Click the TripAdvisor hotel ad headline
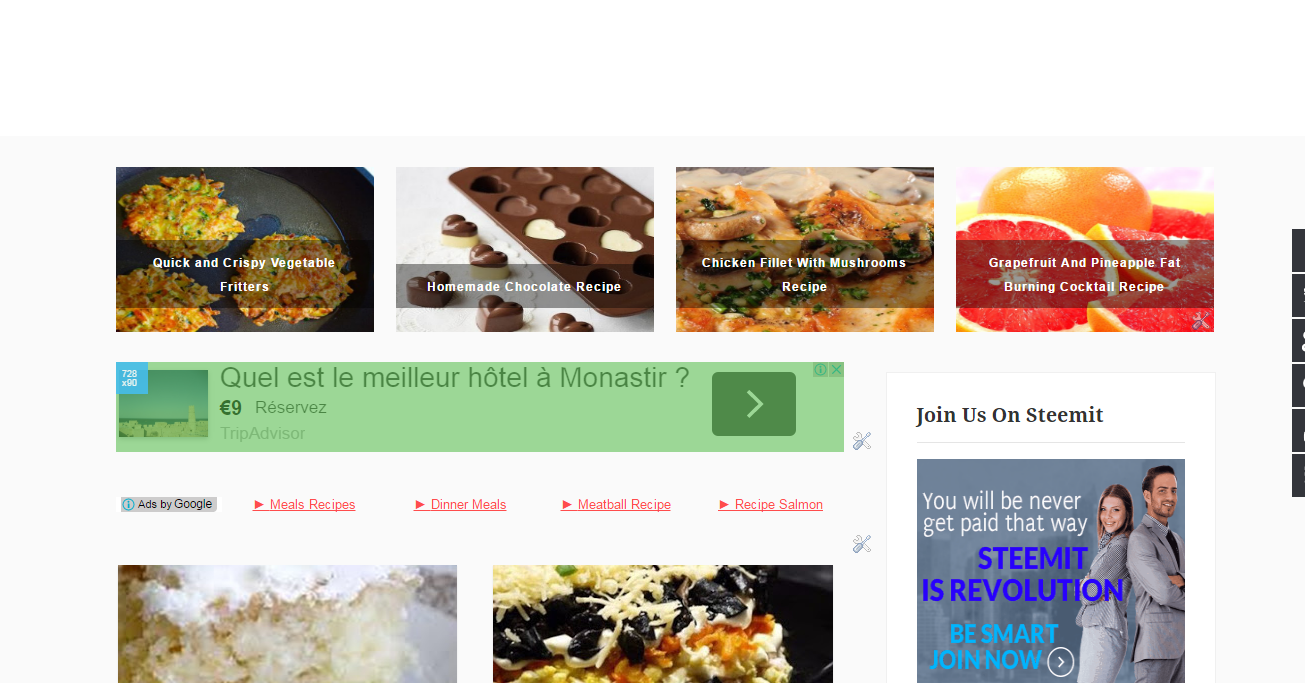This screenshot has height=683, width=1305. [x=455, y=378]
